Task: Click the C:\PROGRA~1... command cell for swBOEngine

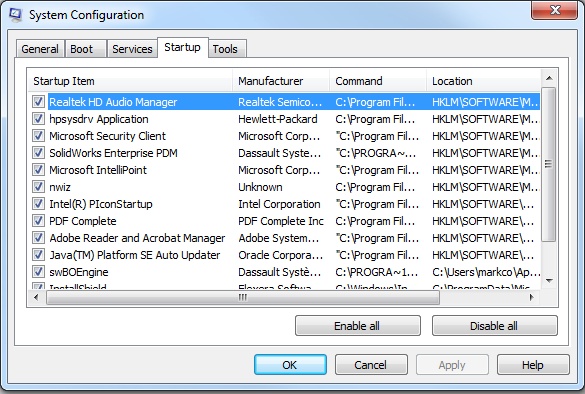Action: (x=377, y=272)
